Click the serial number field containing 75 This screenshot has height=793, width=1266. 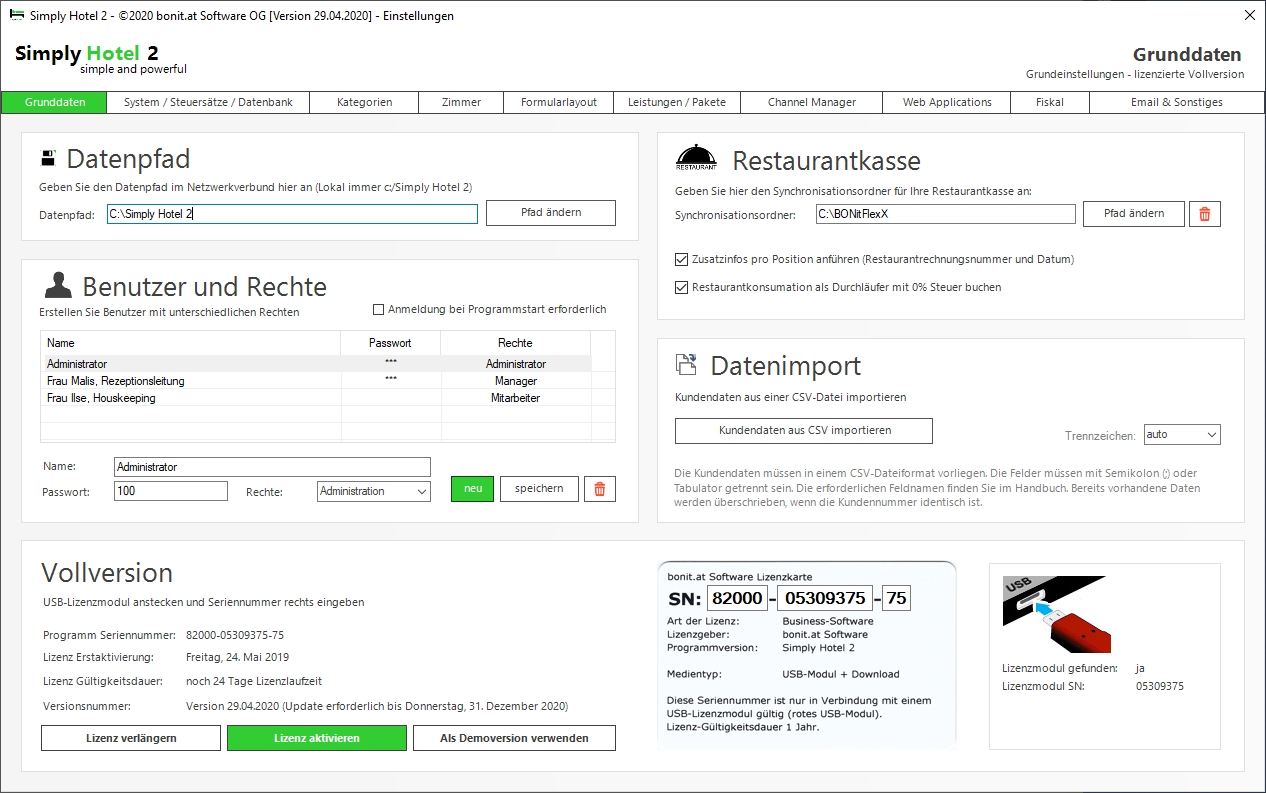click(896, 598)
